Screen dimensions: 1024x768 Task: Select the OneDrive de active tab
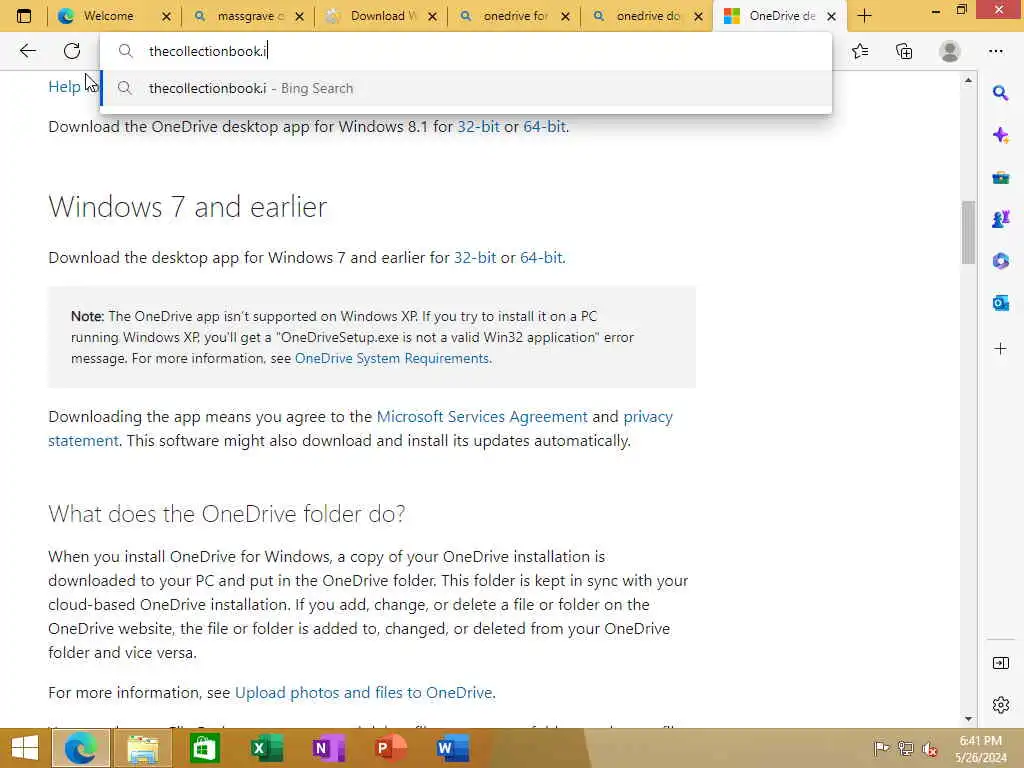pos(775,16)
